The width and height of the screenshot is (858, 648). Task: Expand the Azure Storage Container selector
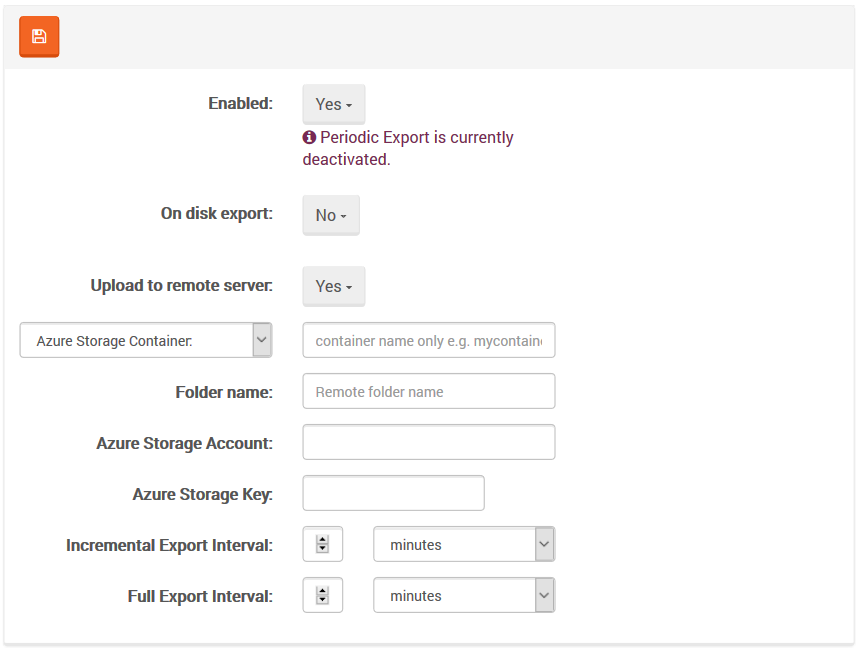[146, 340]
